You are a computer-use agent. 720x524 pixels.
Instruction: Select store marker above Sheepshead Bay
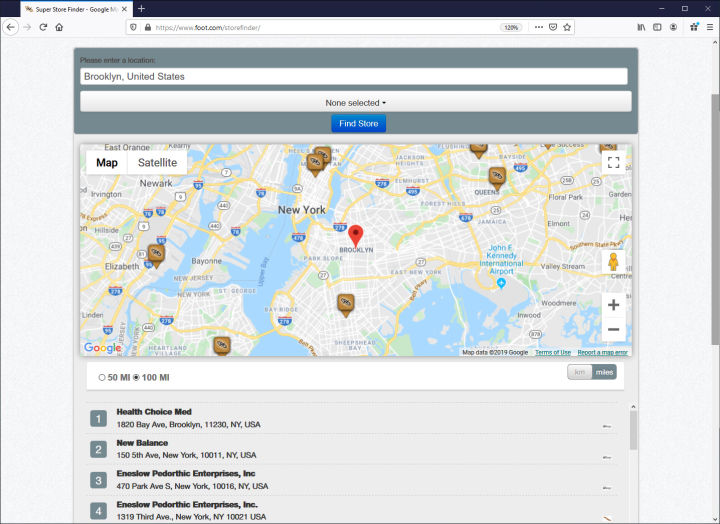(346, 305)
